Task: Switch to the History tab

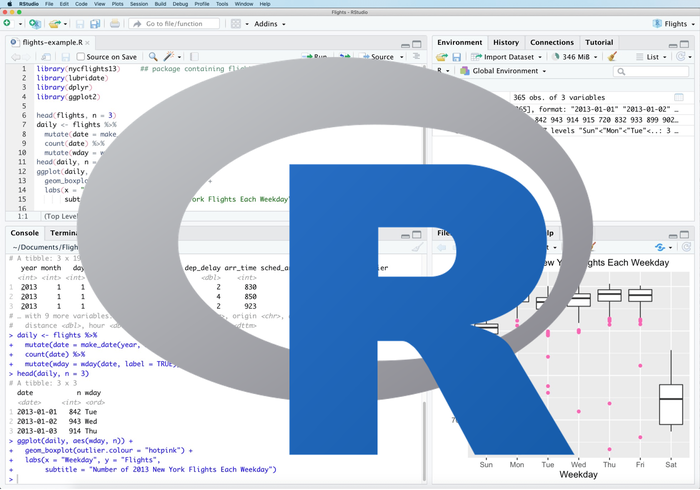Action: pos(505,42)
